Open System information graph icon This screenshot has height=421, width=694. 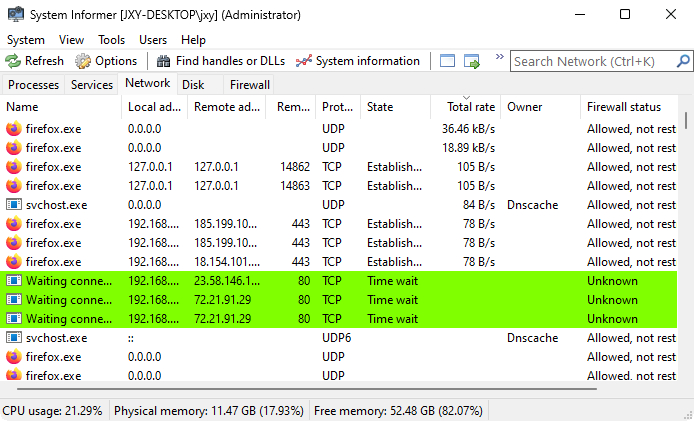pyautogui.click(x=304, y=61)
